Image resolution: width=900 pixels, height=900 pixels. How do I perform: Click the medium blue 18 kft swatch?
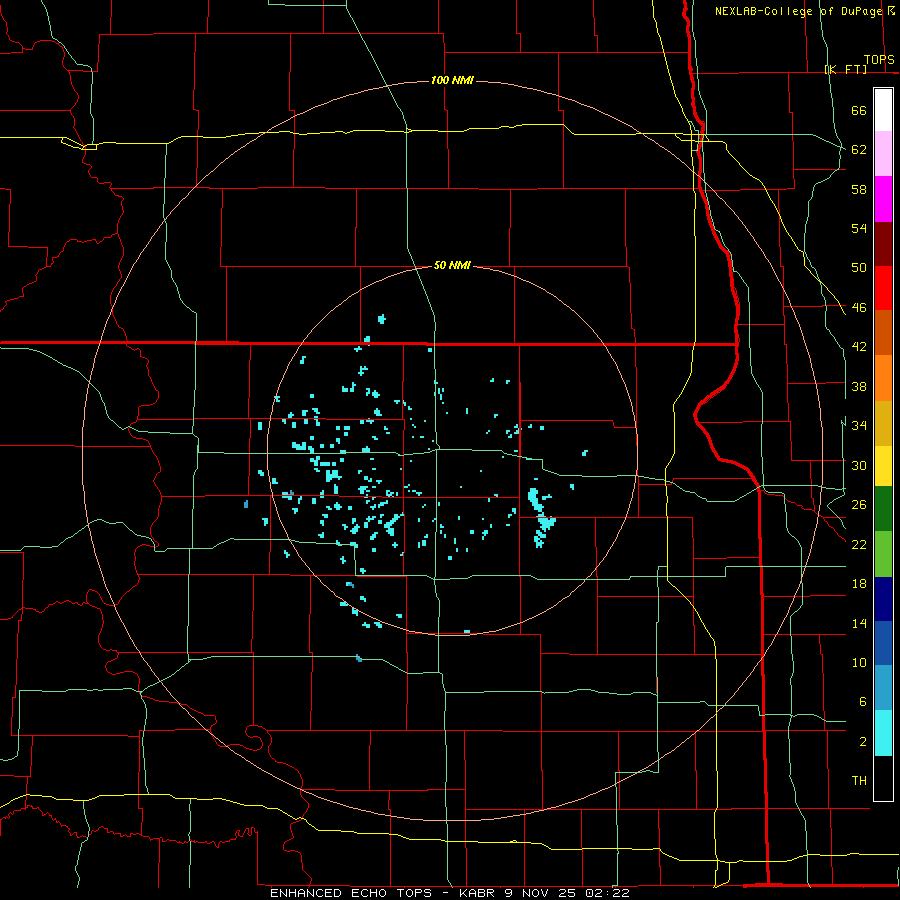click(x=883, y=643)
